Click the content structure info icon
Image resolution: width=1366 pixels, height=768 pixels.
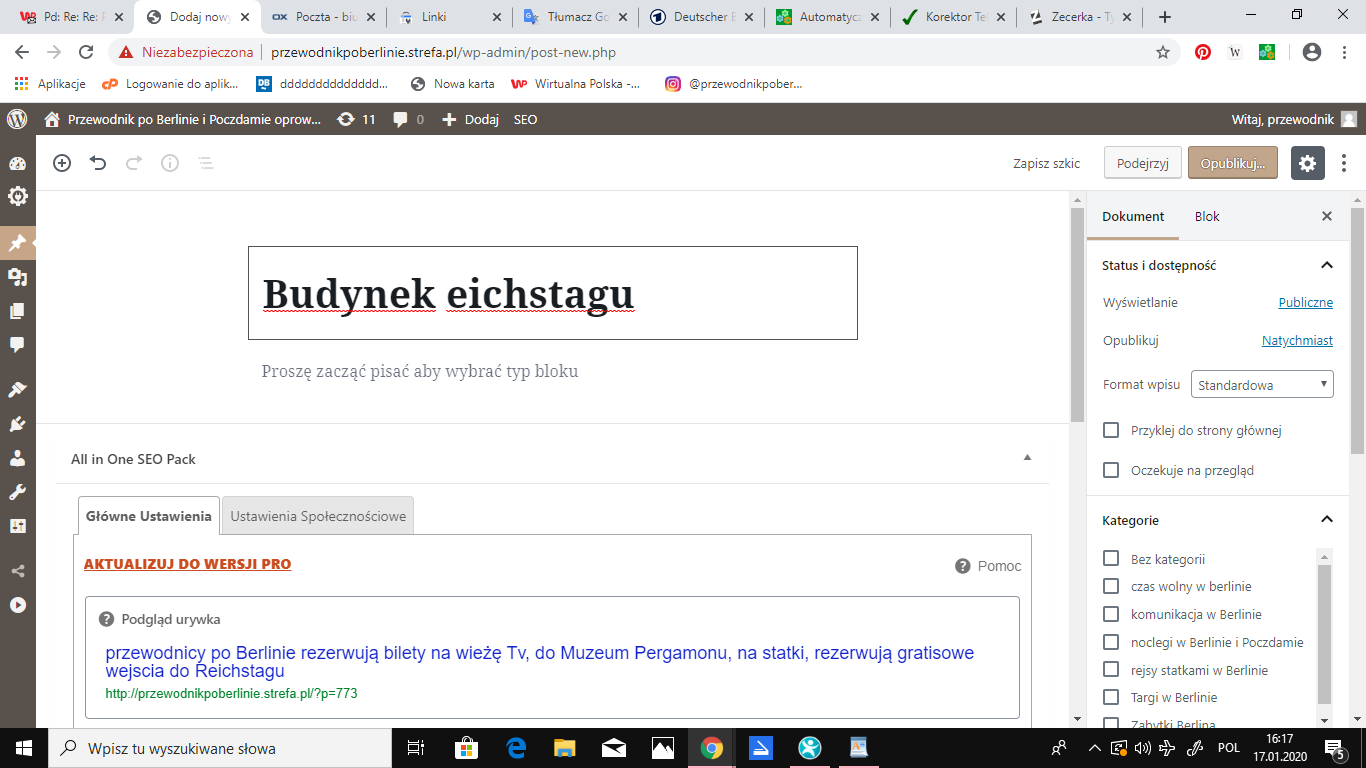point(170,163)
